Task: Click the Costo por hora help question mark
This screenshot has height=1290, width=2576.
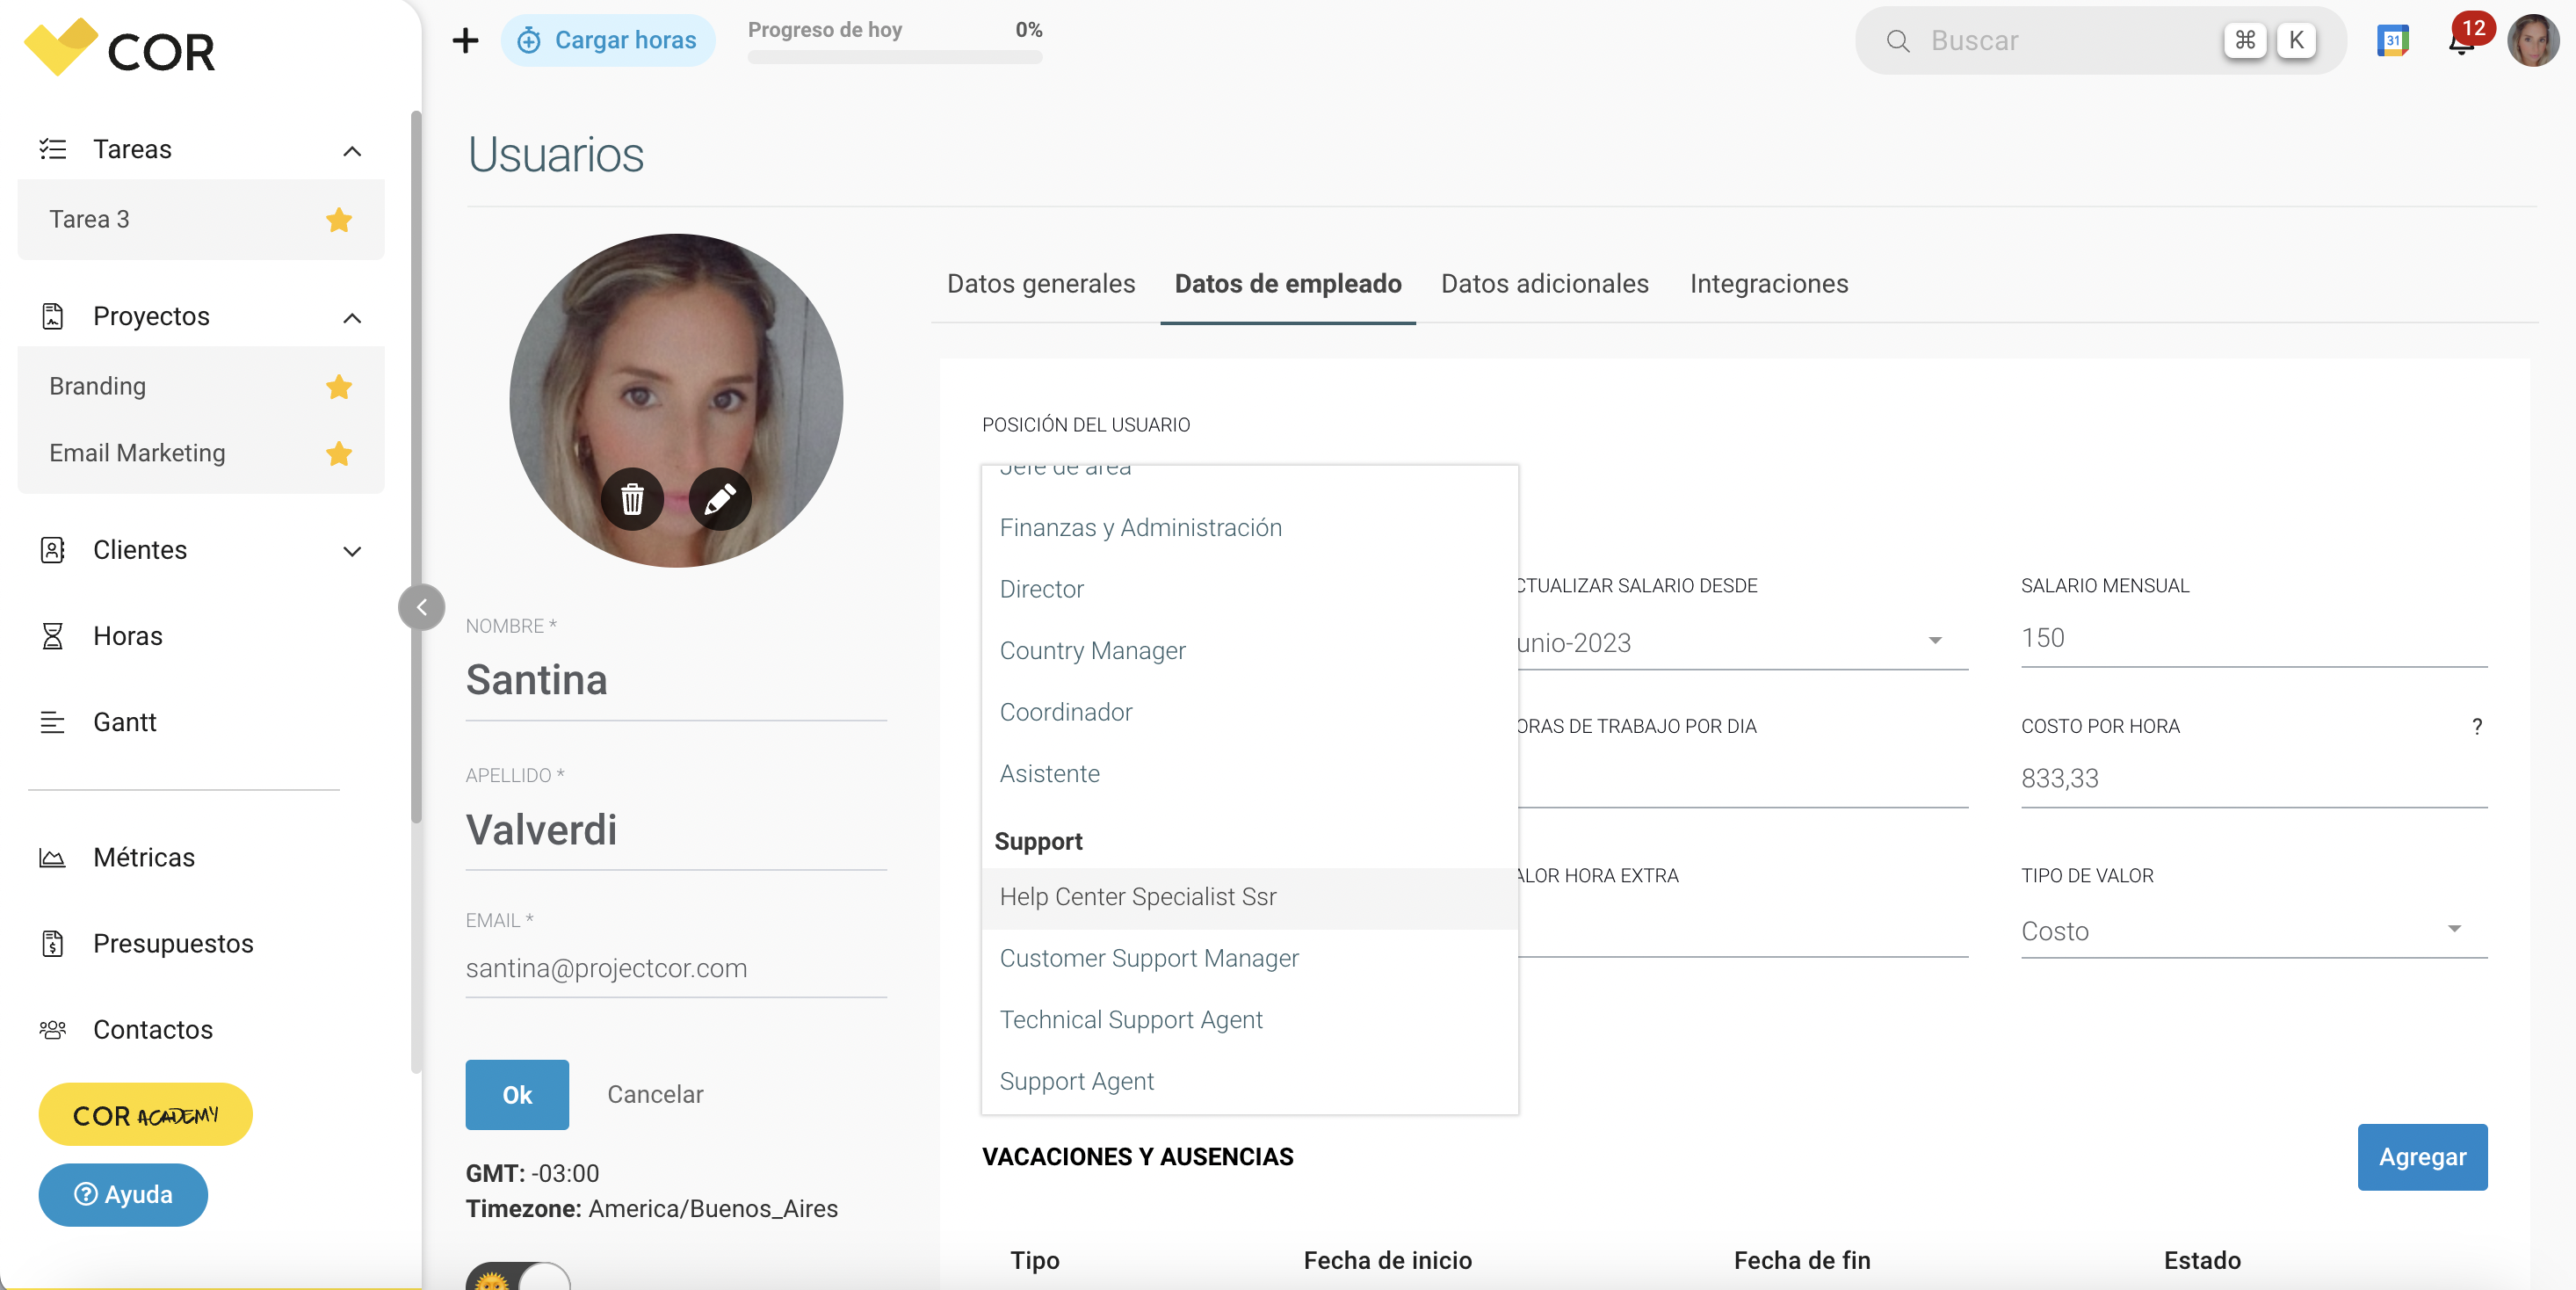Action: coord(2477,727)
